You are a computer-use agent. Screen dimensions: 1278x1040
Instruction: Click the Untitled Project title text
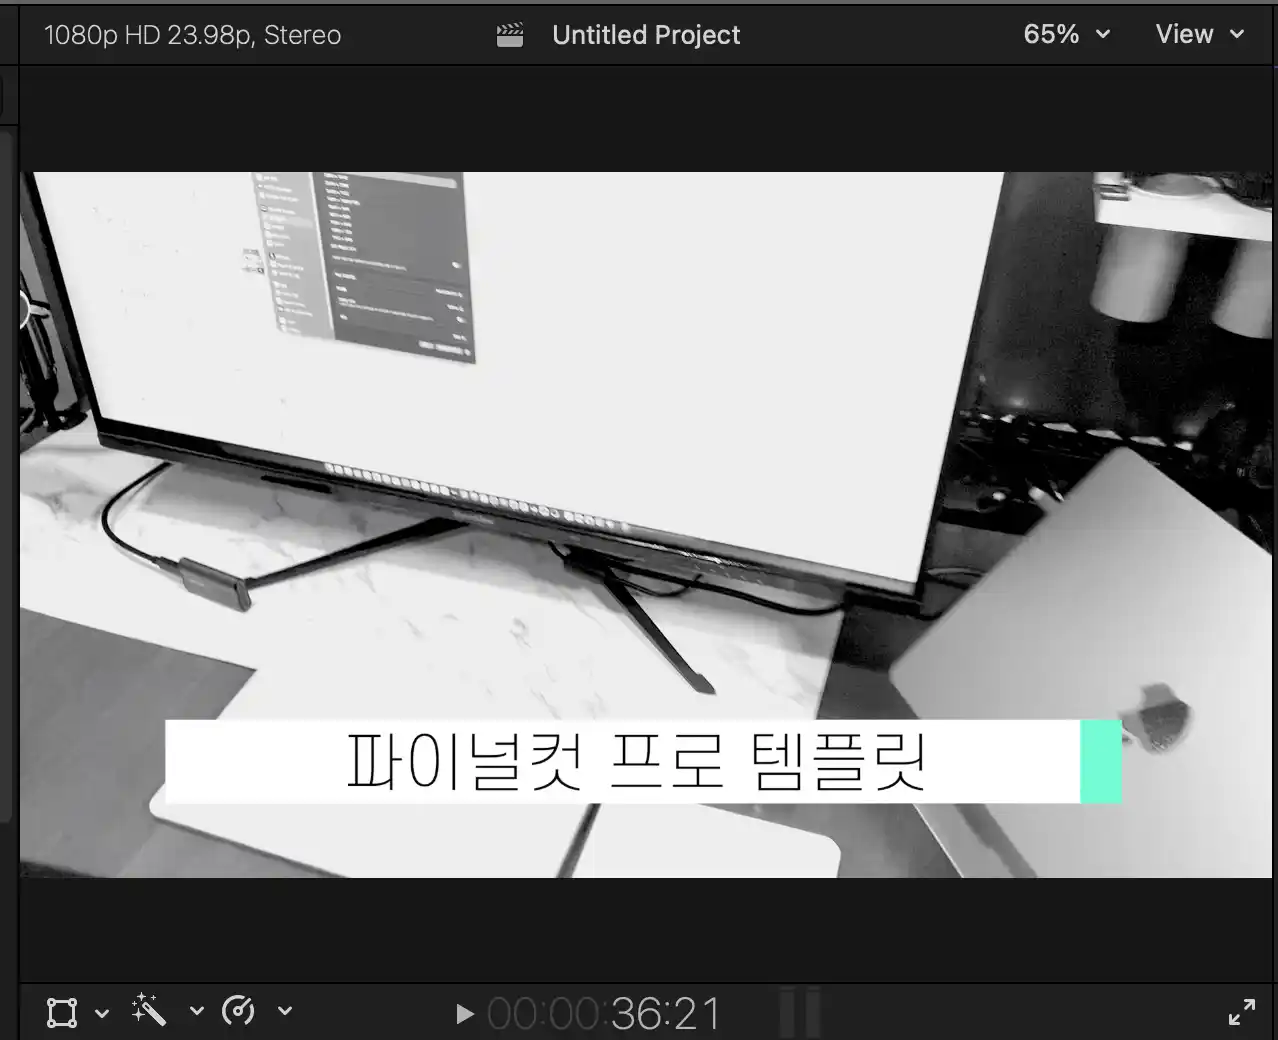pyautogui.click(x=646, y=34)
